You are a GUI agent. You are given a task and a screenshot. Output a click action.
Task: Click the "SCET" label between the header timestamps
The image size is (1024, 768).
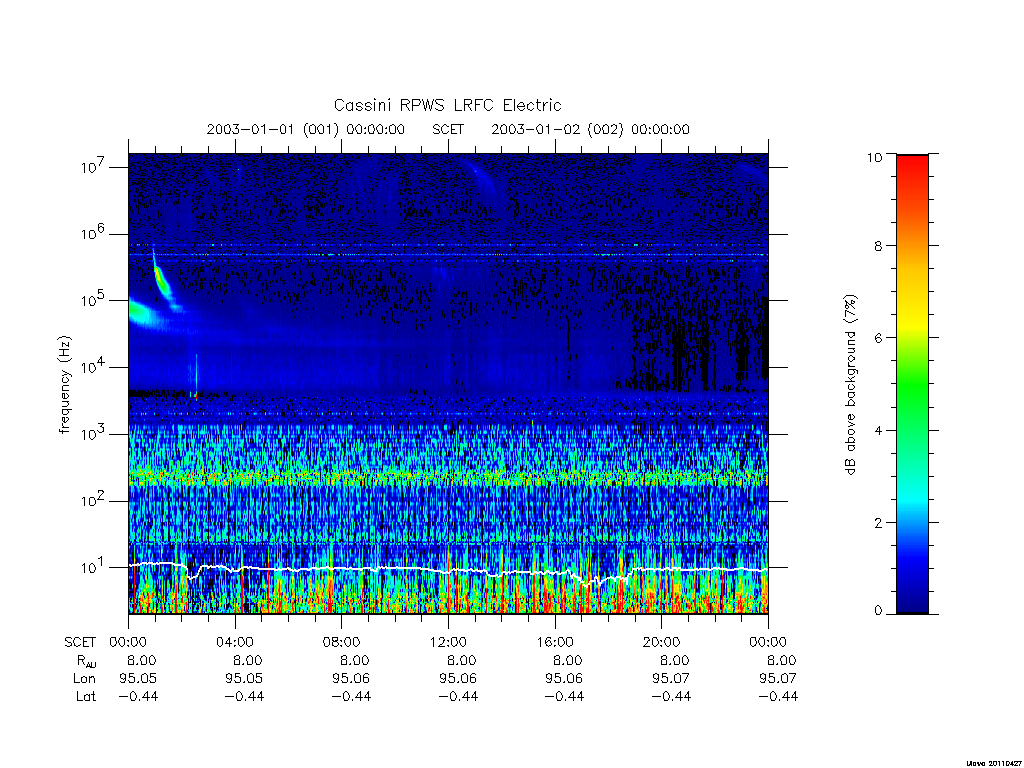[x=448, y=129]
